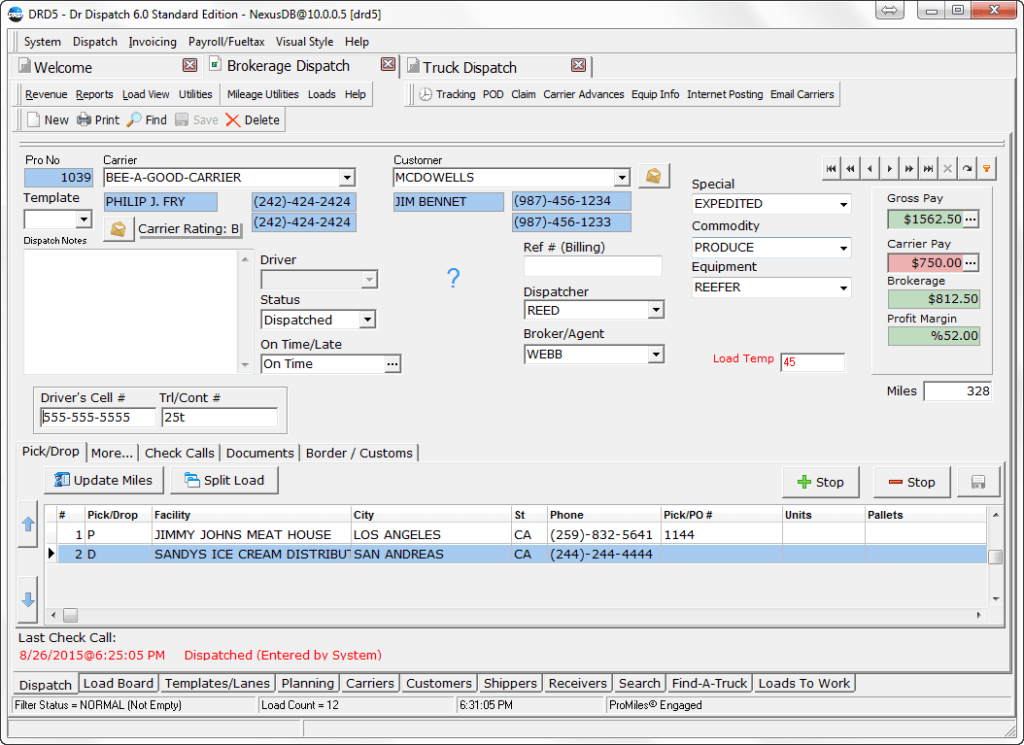This screenshot has width=1024, height=745.
Task: Expand the Status dropdown showing Dispatched
Action: [x=368, y=319]
